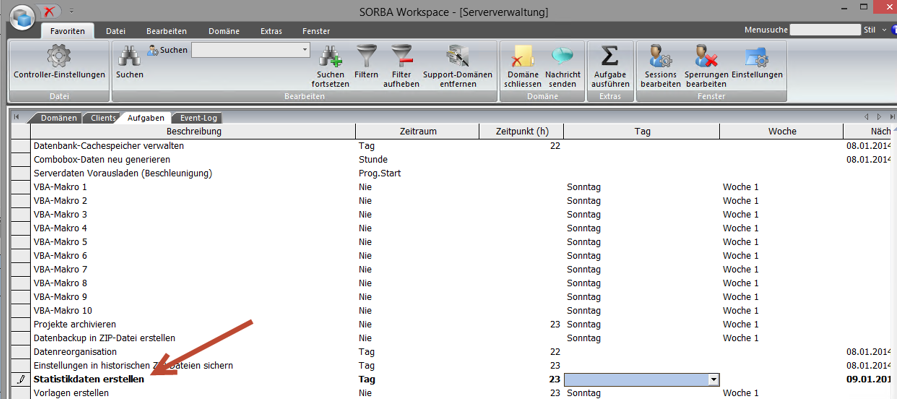Switch to the Clients tab
The height and width of the screenshot is (399, 897).
pos(103,118)
